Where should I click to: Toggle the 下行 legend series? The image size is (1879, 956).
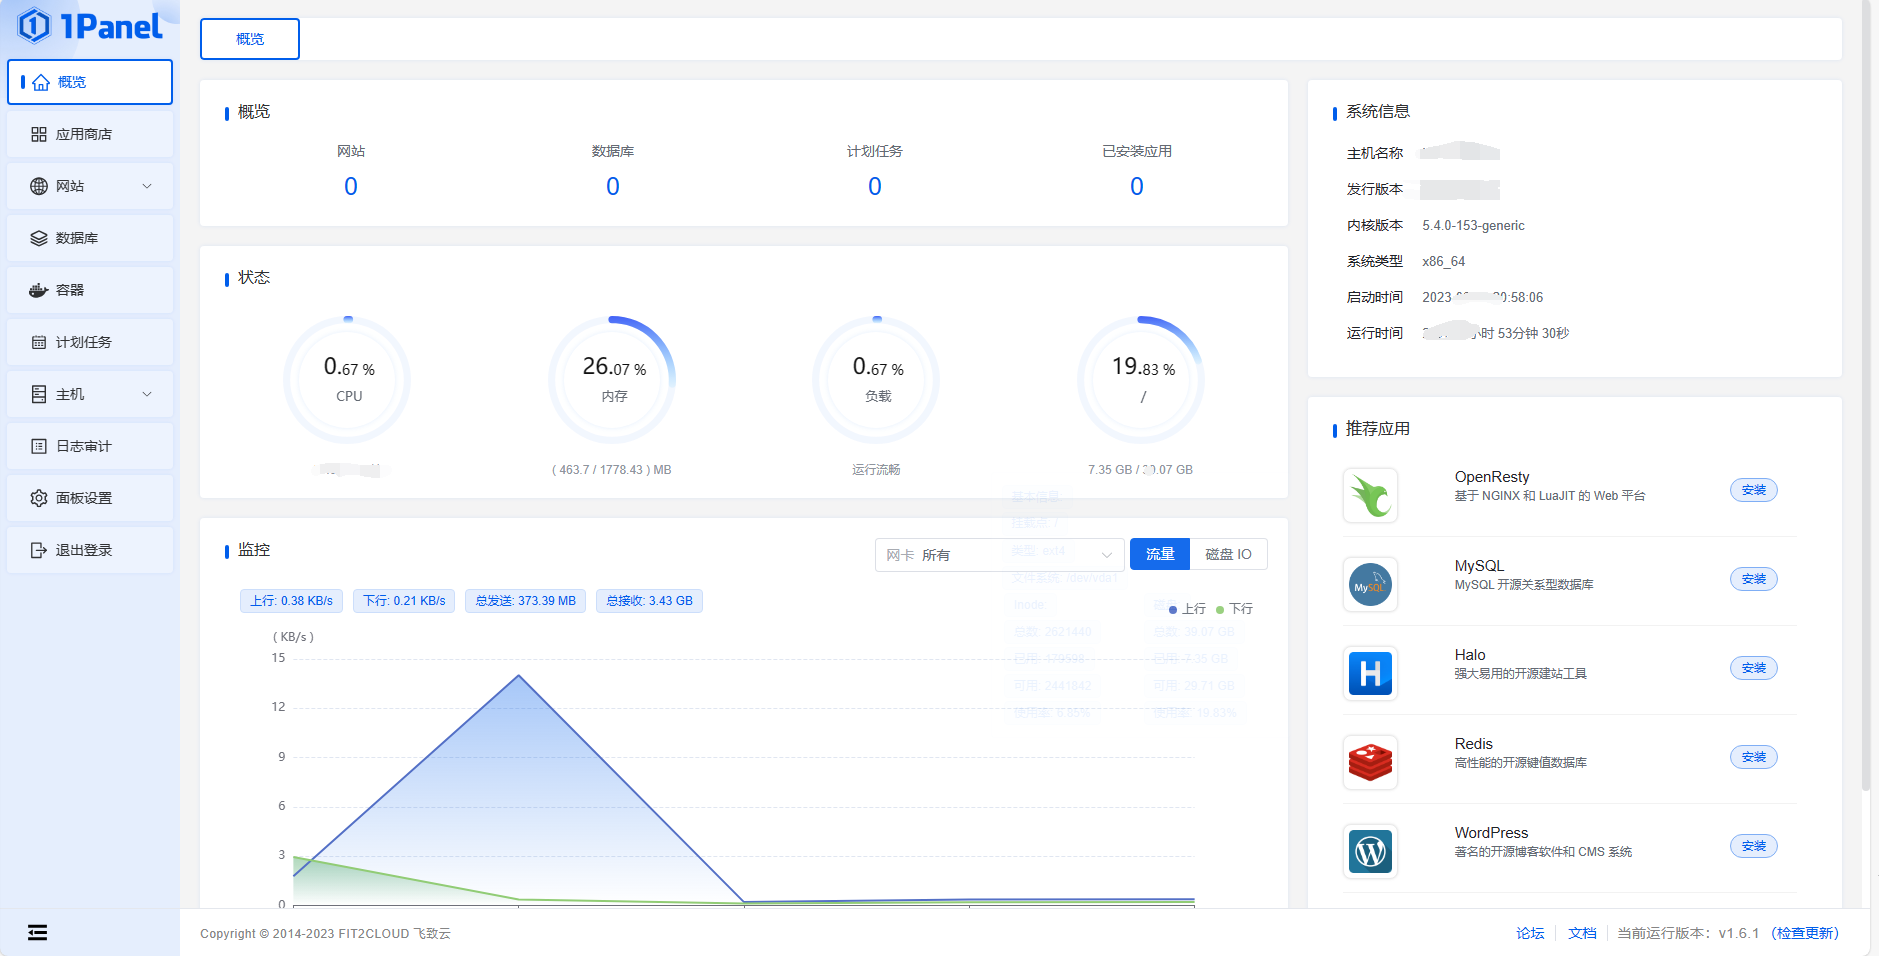click(1234, 609)
